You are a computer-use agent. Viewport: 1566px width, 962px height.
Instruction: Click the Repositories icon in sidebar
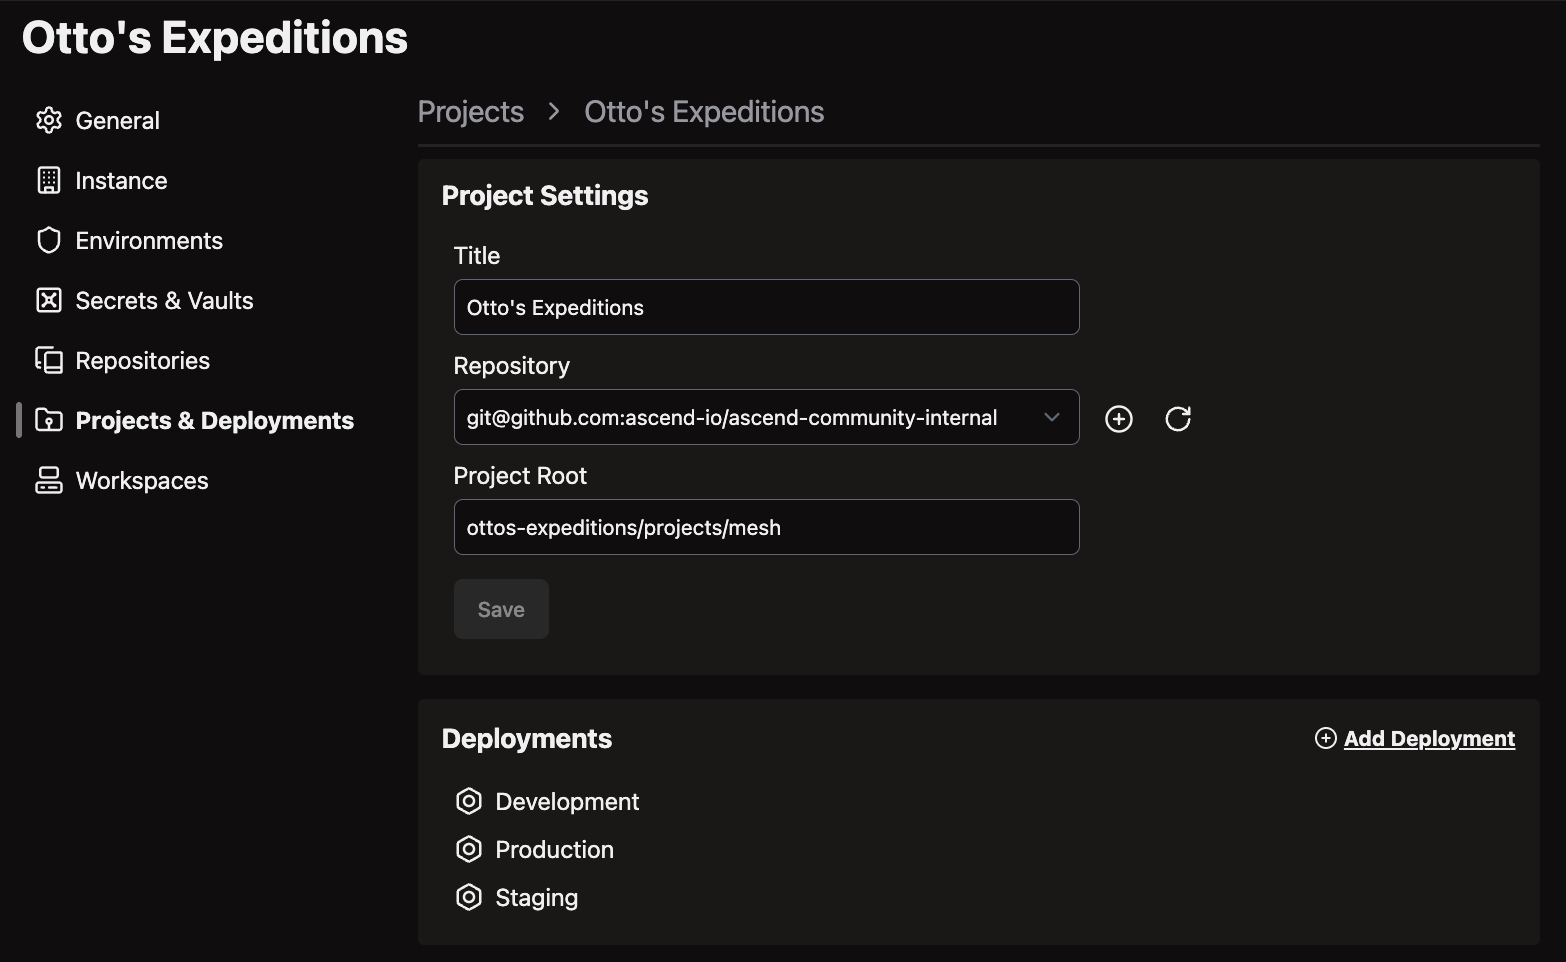click(49, 360)
